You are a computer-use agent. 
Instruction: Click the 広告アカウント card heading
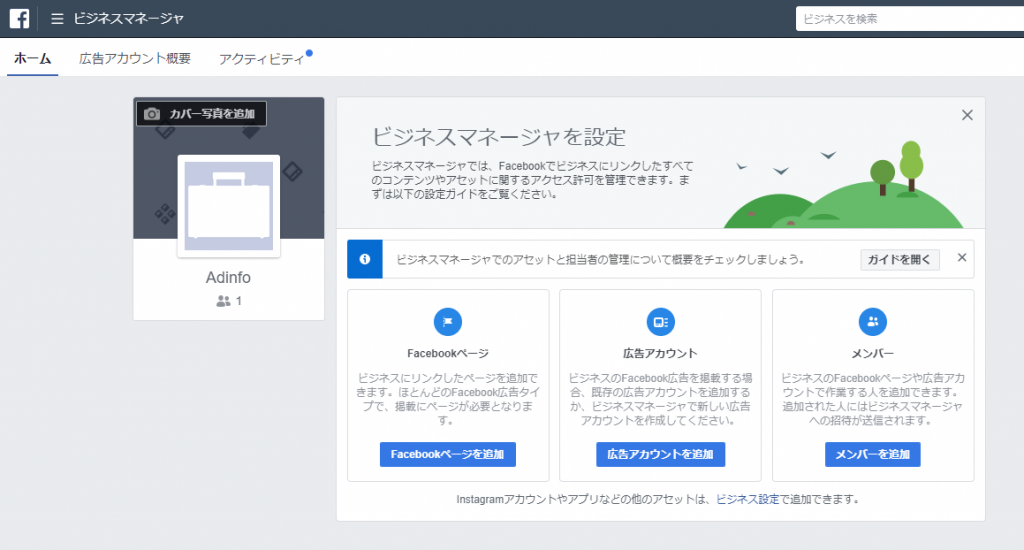pos(660,353)
